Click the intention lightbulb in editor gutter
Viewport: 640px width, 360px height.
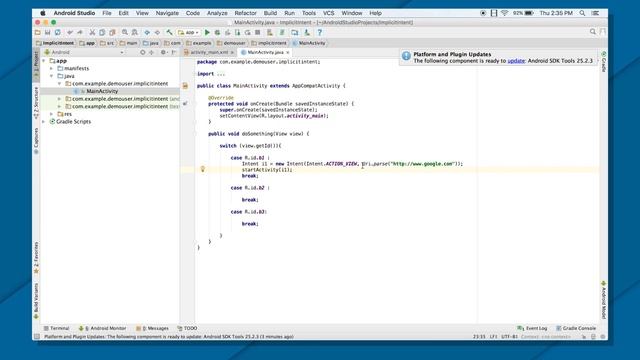[202, 169]
